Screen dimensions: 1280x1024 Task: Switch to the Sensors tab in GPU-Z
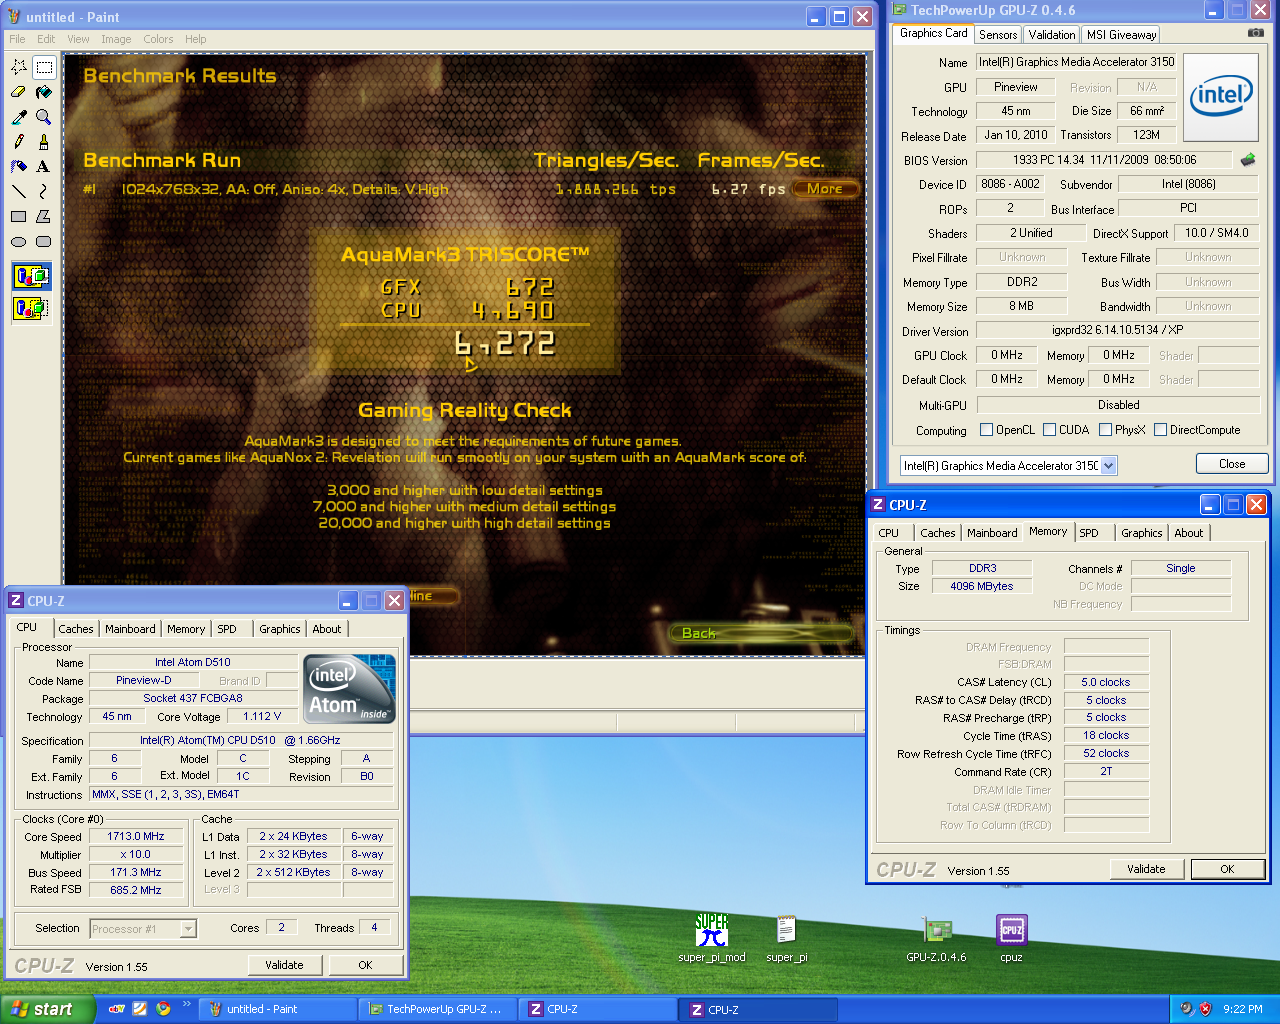pyautogui.click(x=998, y=34)
